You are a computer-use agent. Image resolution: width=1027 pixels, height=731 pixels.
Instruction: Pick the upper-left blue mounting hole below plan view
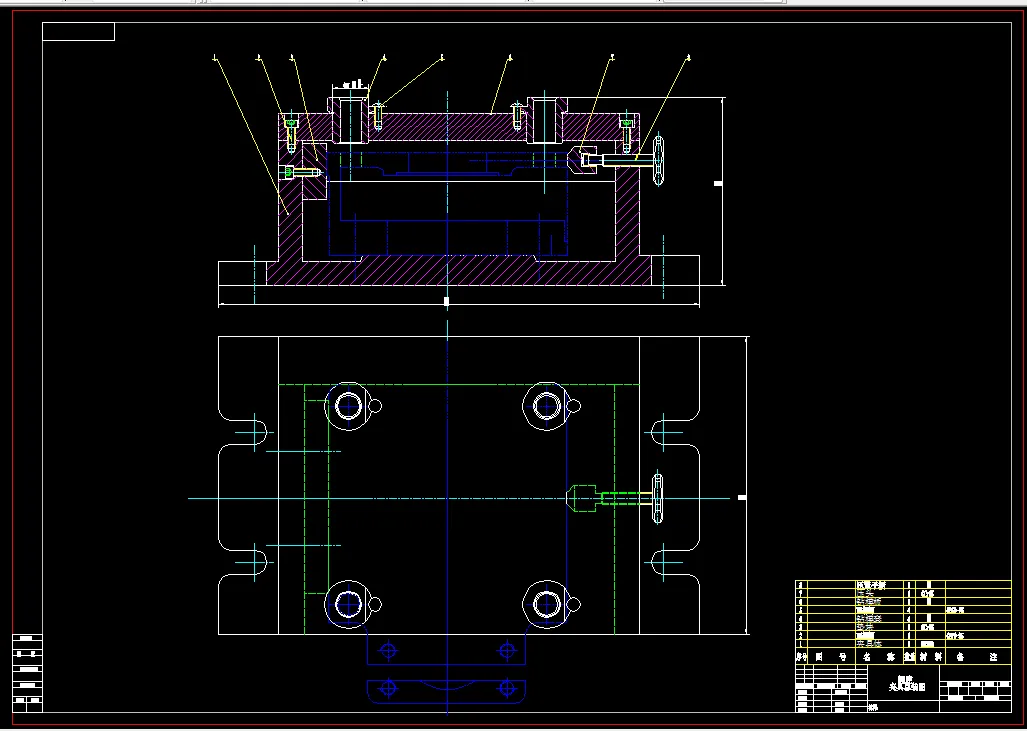click(388, 650)
